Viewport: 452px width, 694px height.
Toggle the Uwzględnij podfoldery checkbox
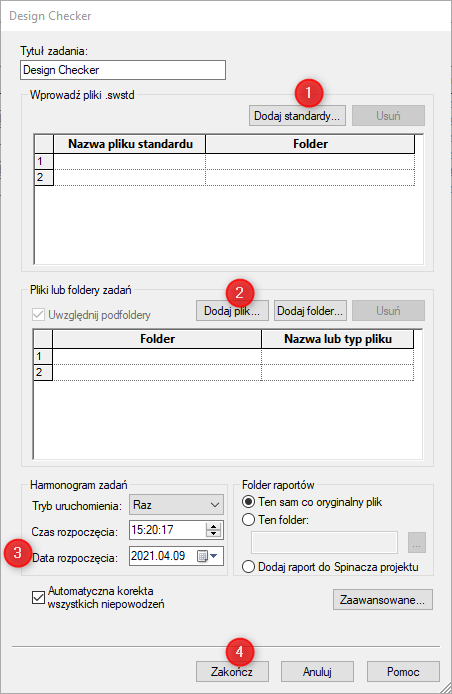(38, 315)
